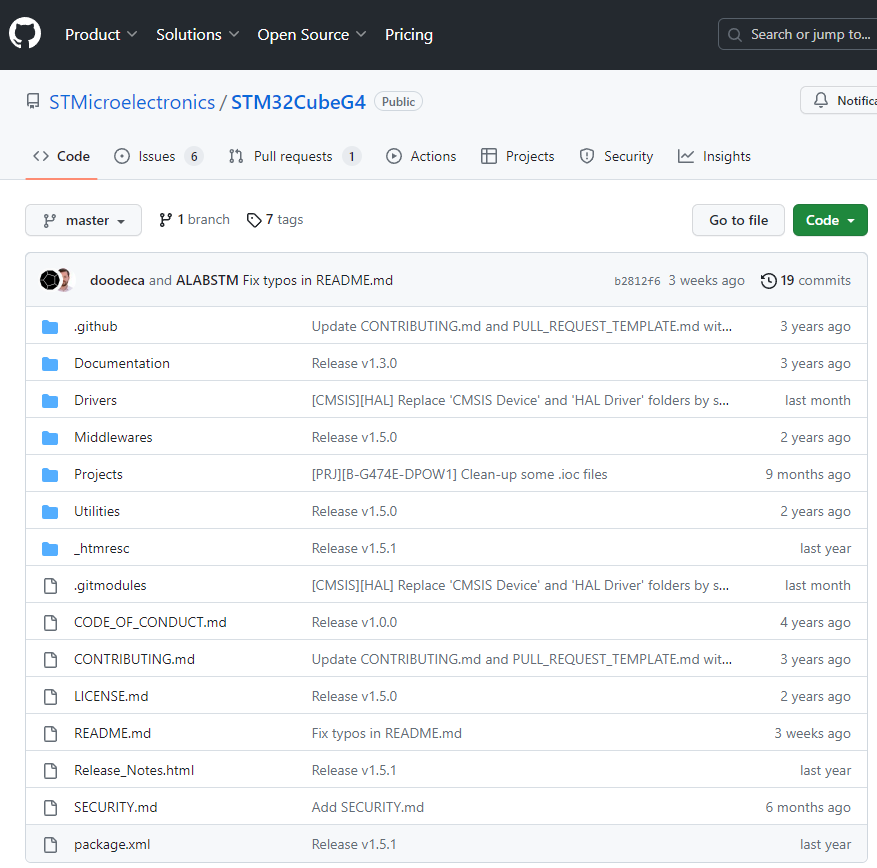Open the 19 commits history link
Image resolution: width=877 pixels, height=868 pixels.
pos(806,280)
